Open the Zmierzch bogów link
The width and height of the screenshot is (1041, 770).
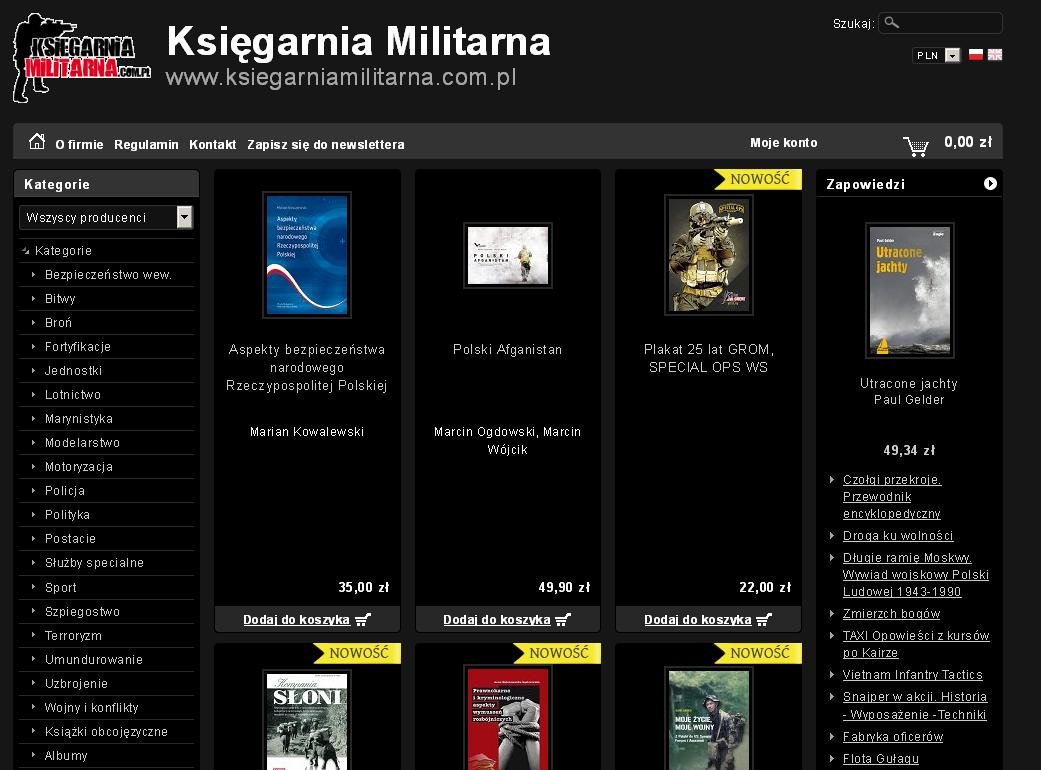[891, 614]
